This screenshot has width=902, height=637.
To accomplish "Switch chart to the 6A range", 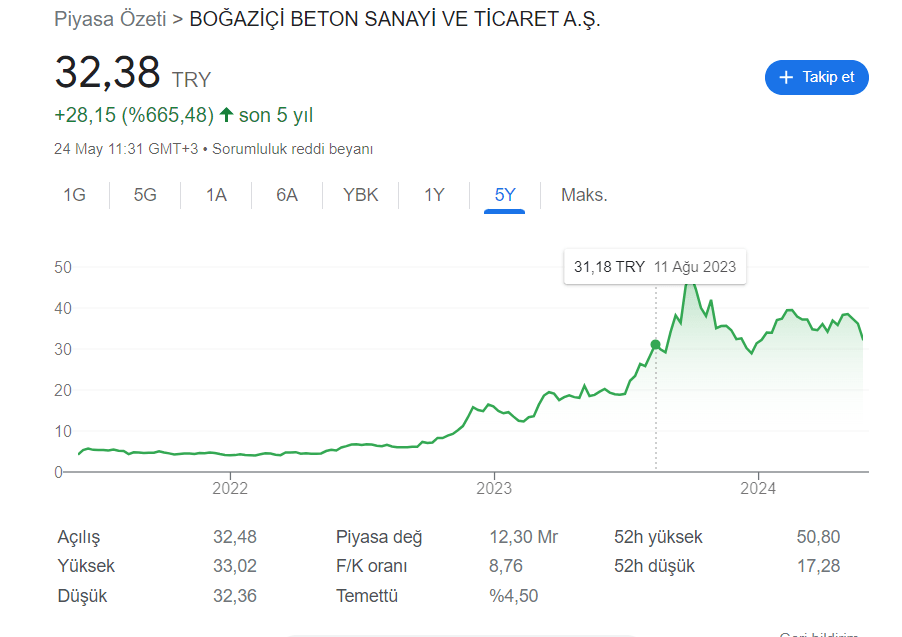I will point(287,195).
